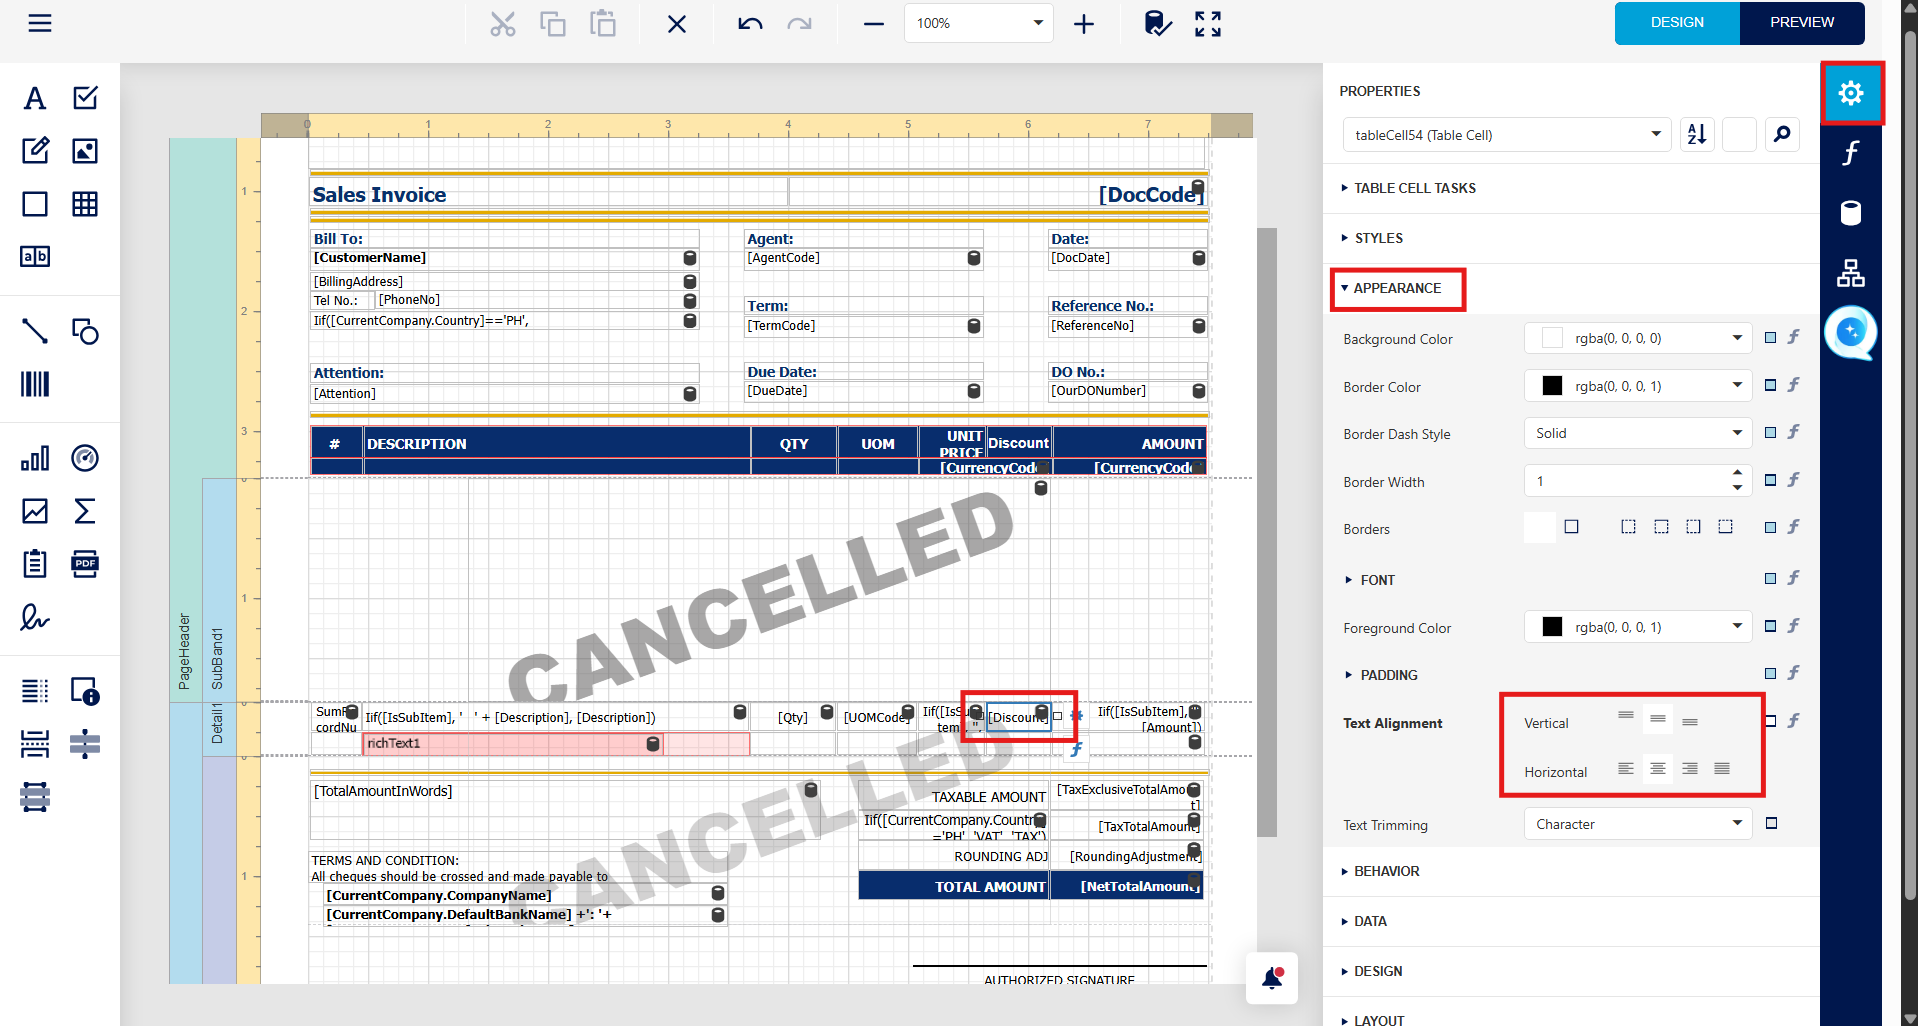The height and width of the screenshot is (1026, 1918).
Task: Open expression editor for Background Color
Action: click(x=1794, y=337)
